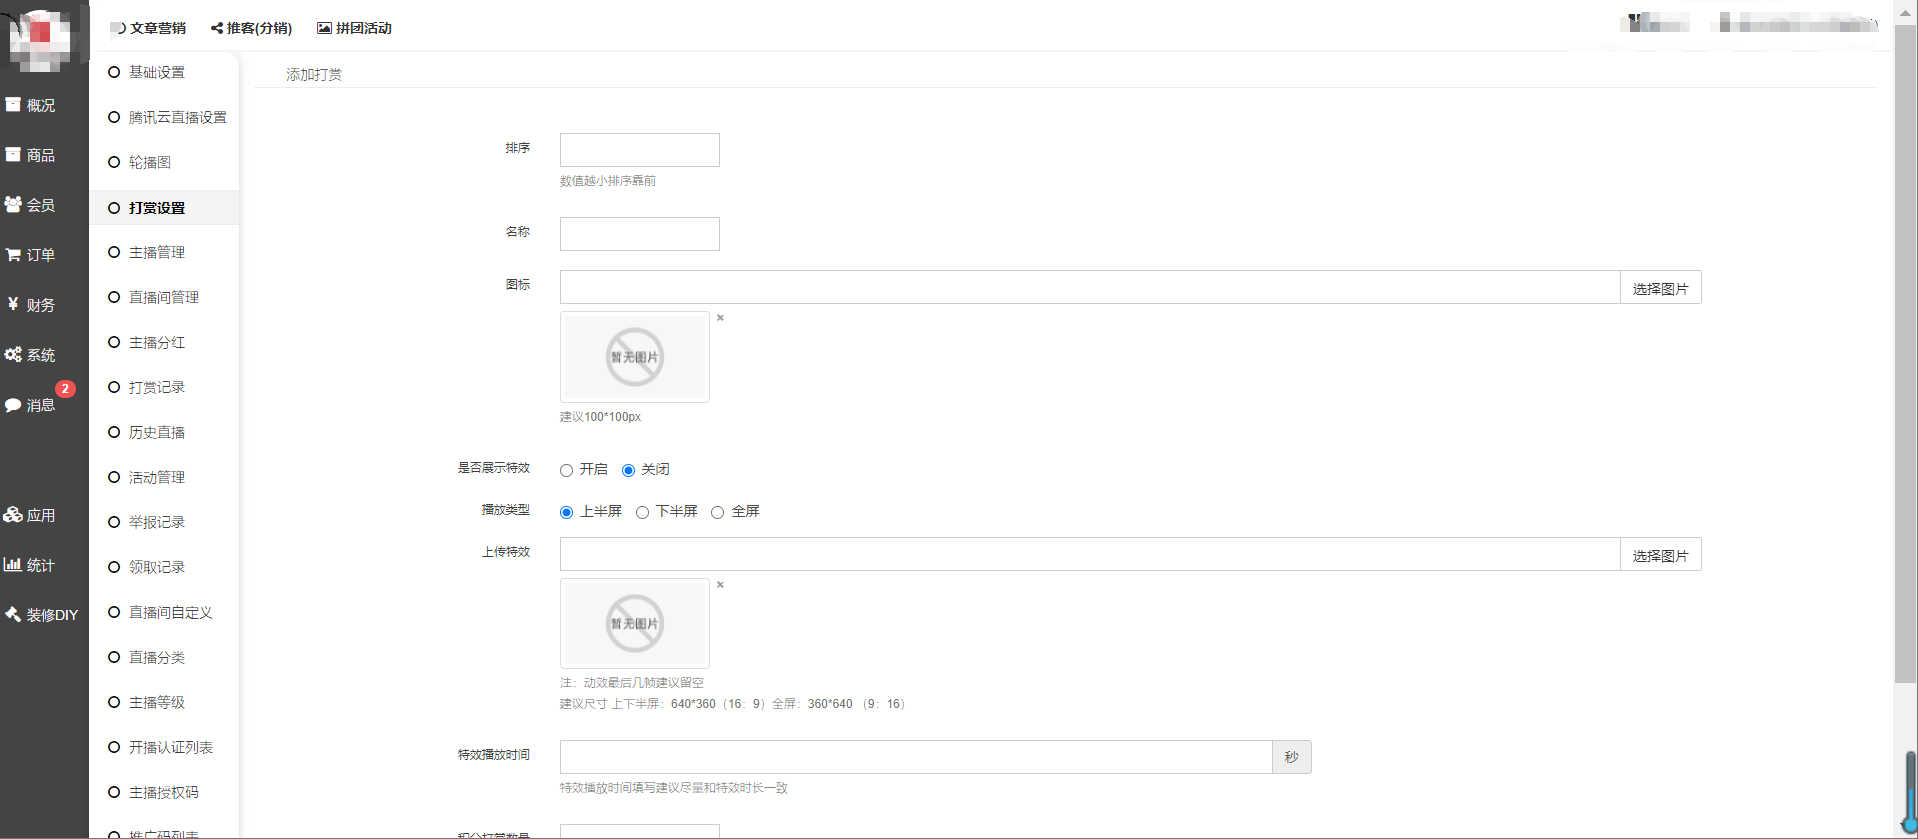Click 选择图片 button for 图标 field
Screen dimensions: 1918x839
point(1660,288)
